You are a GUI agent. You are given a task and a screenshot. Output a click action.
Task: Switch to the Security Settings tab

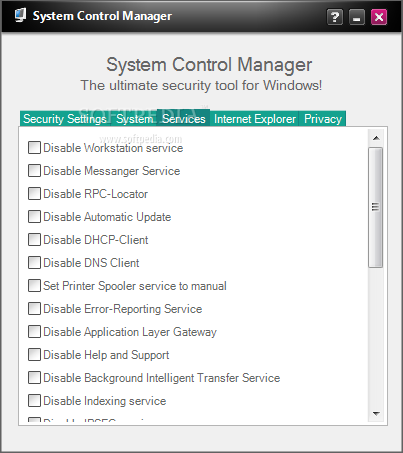[65, 119]
